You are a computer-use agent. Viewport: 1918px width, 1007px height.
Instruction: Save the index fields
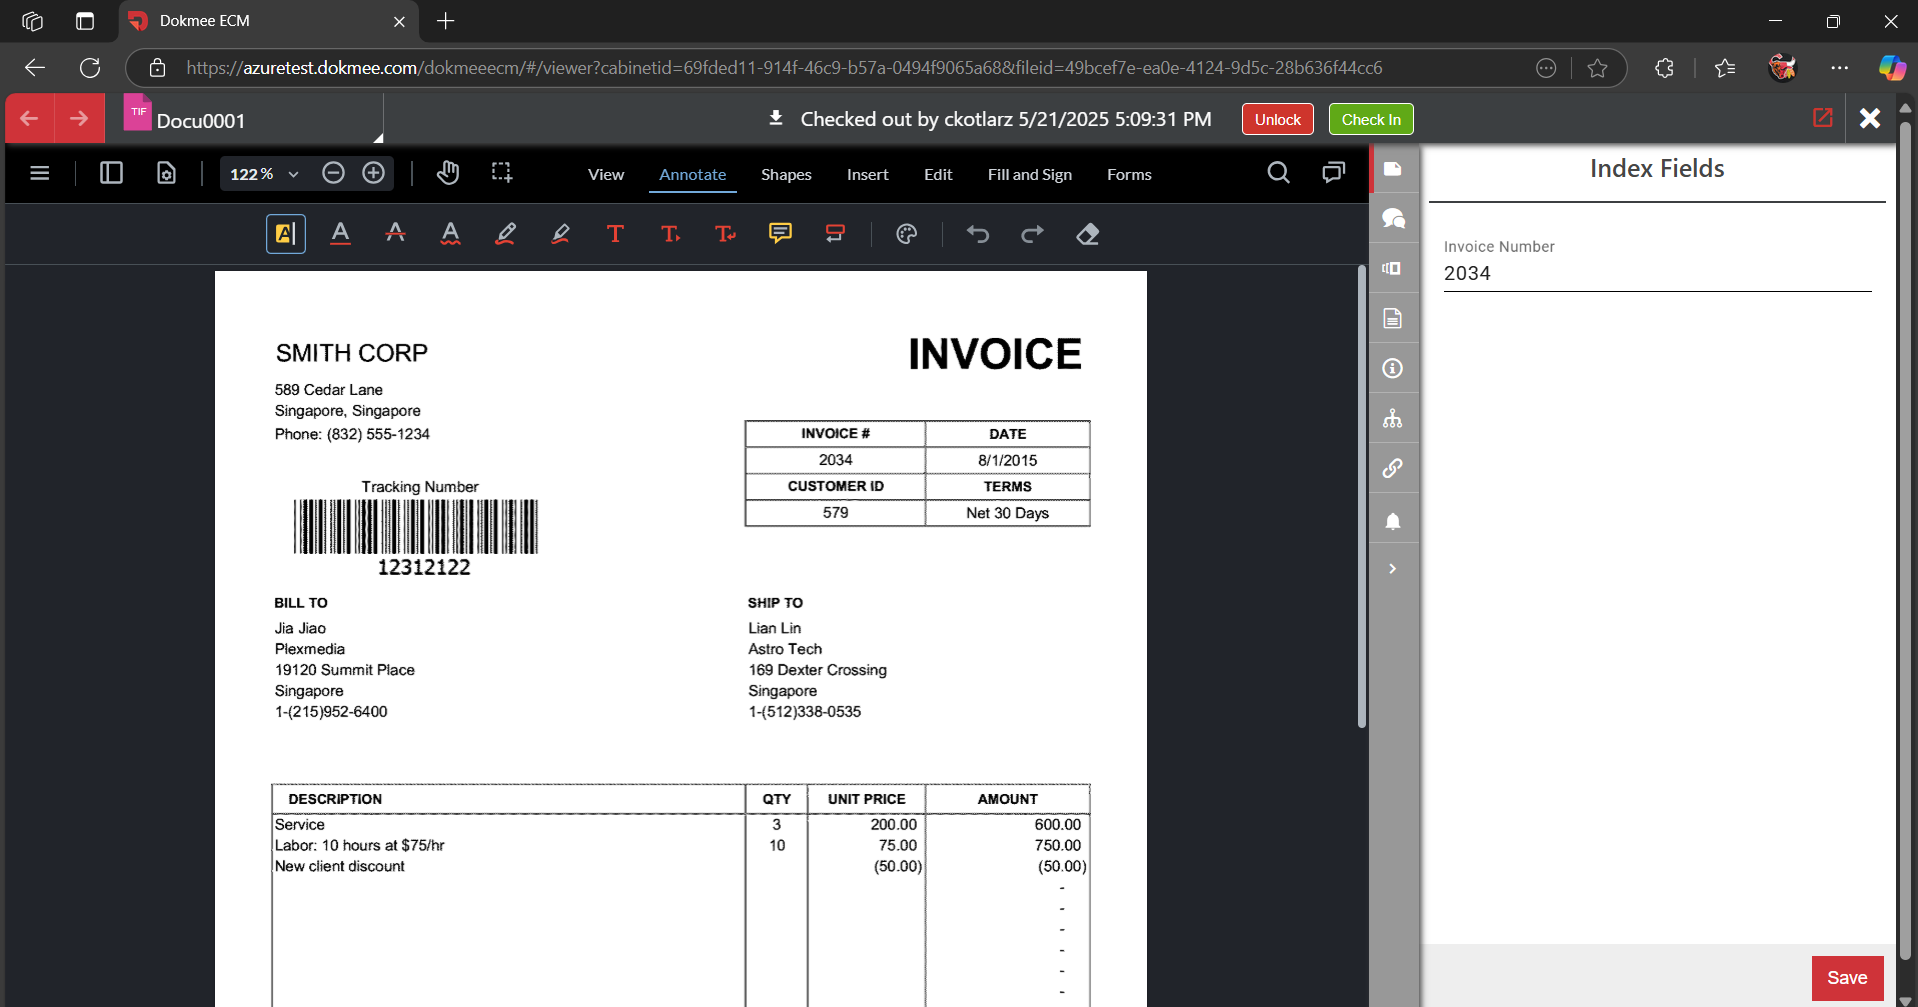coord(1847,978)
